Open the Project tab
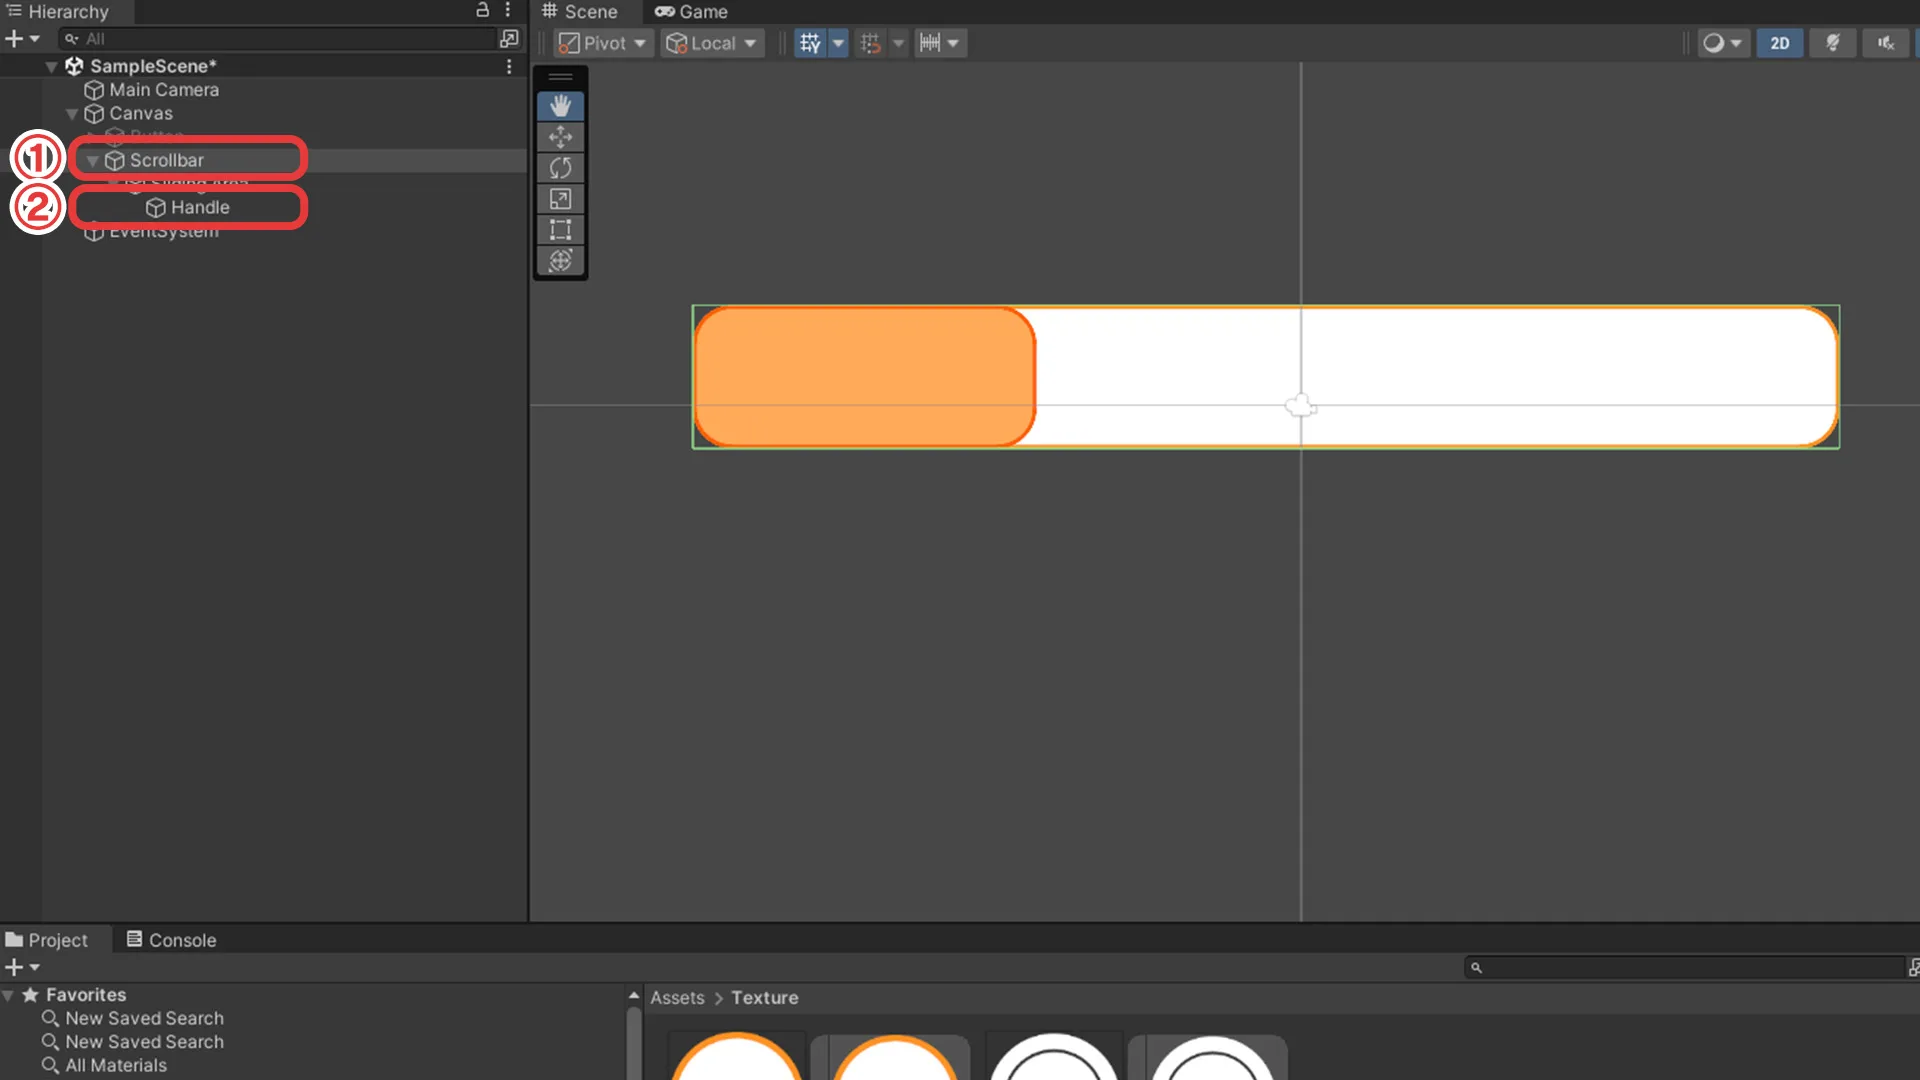Image resolution: width=1920 pixels, height=1080 pixels. [46, 940]
